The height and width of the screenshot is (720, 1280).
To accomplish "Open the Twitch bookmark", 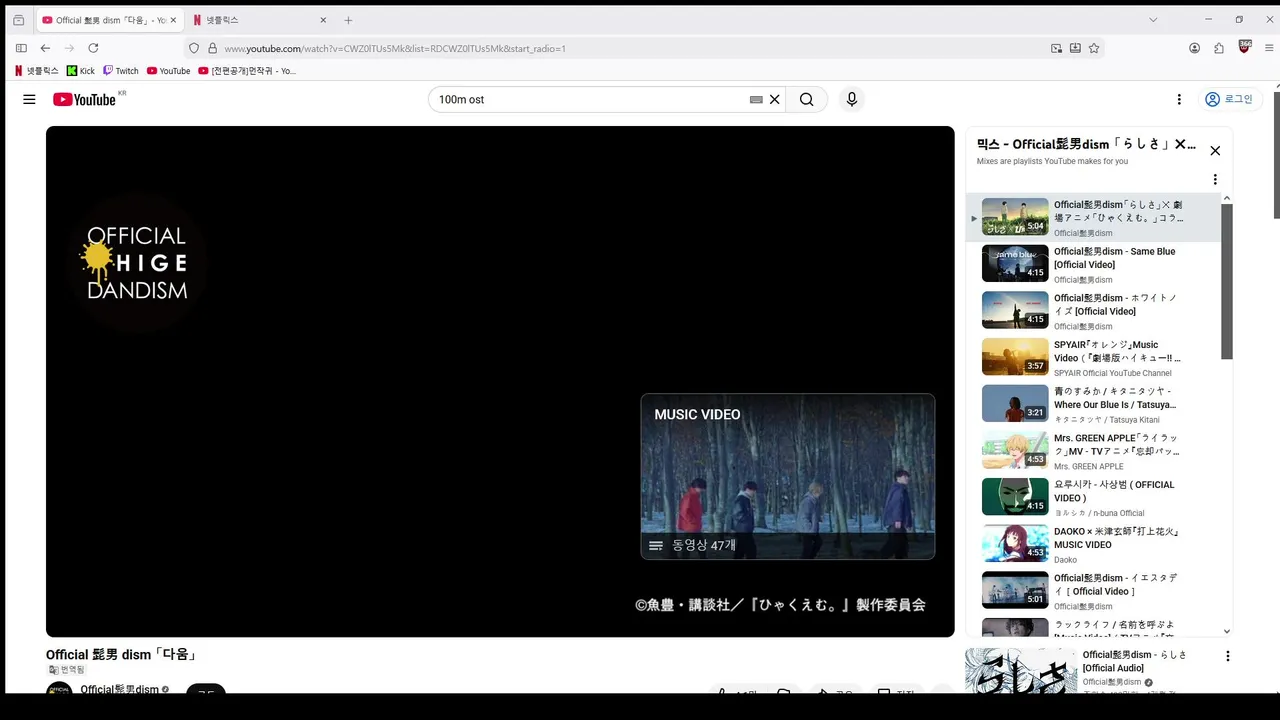I will 121,71.
